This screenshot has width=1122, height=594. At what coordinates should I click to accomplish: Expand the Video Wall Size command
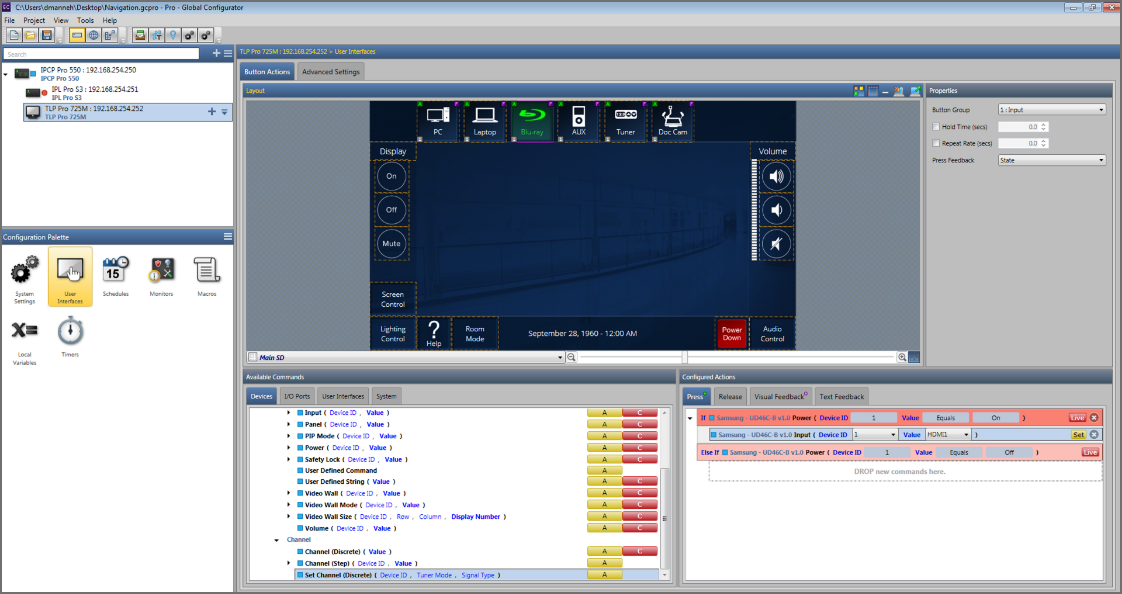[x=289, y=517]
